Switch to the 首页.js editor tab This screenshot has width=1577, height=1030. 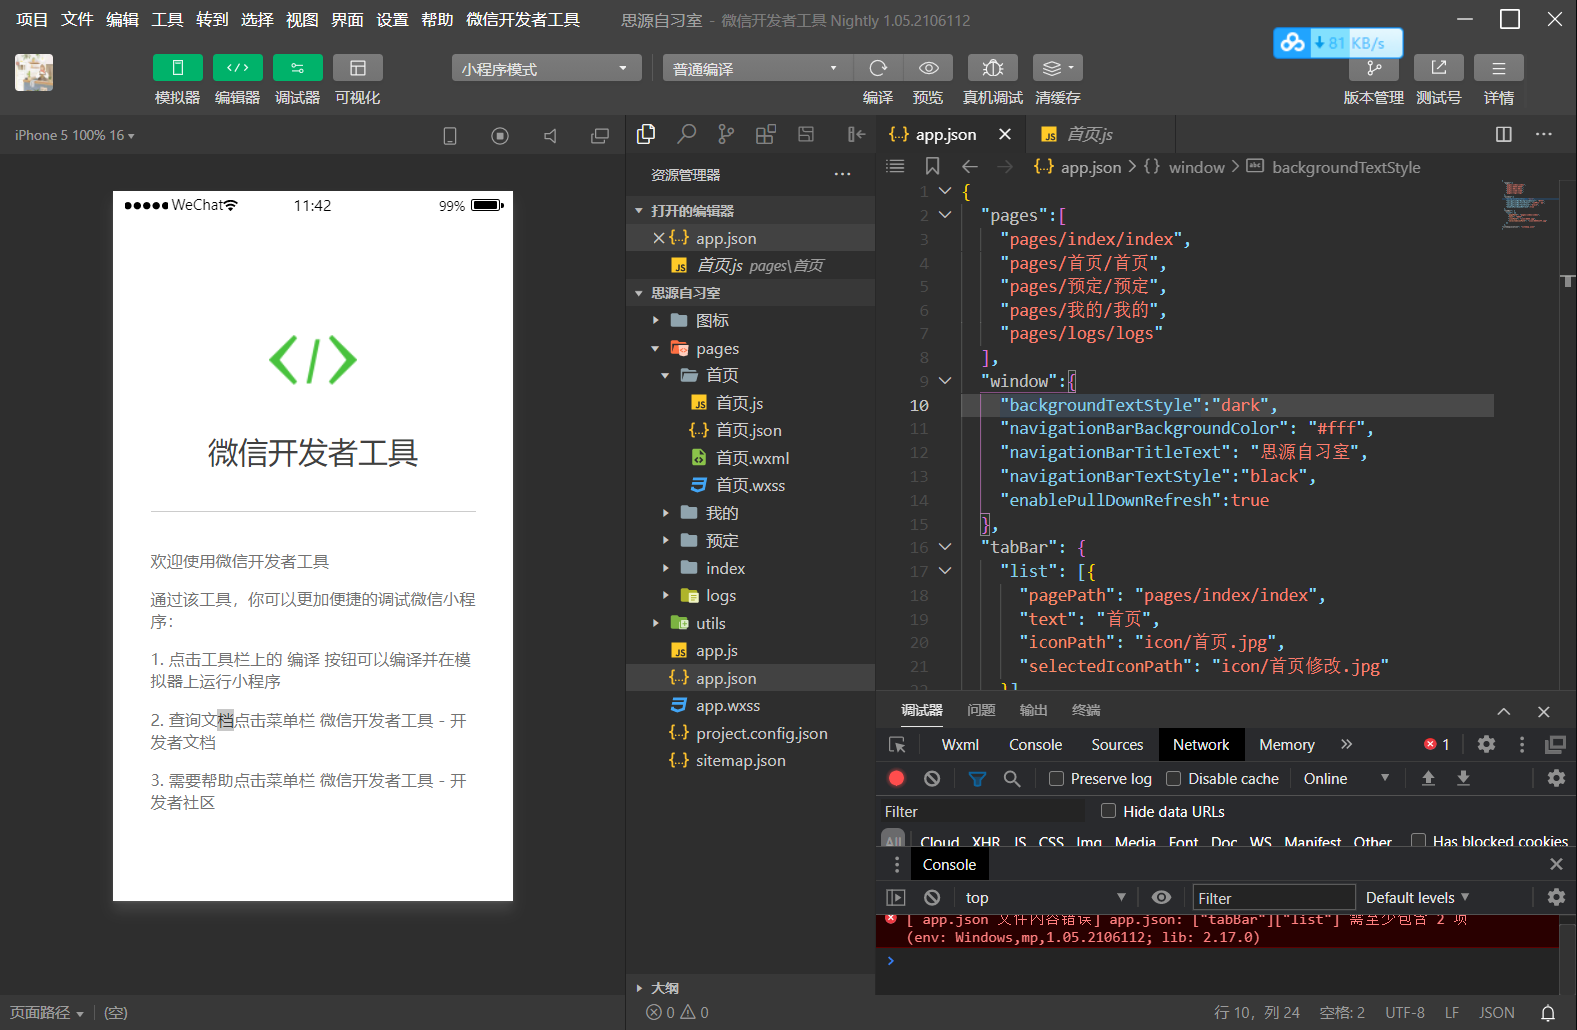[1088, 134]
